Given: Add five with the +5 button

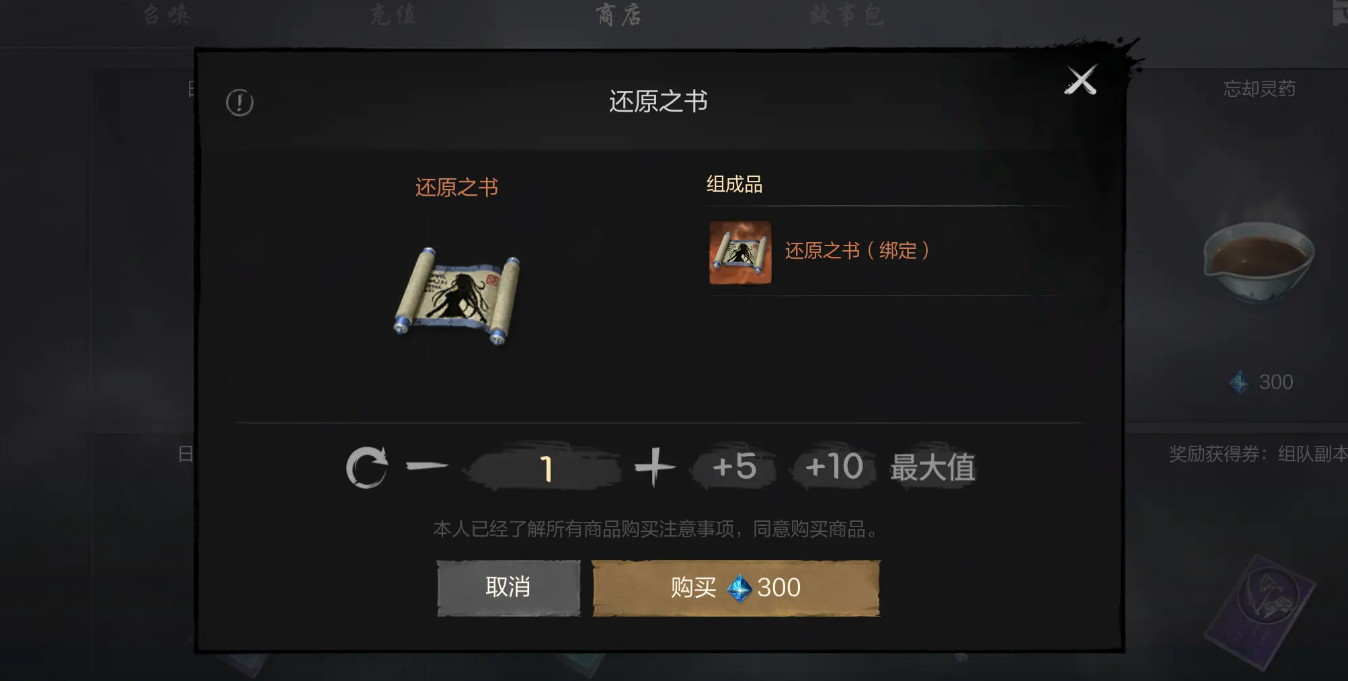Looking at the screenshot, I should coord(735,467).
